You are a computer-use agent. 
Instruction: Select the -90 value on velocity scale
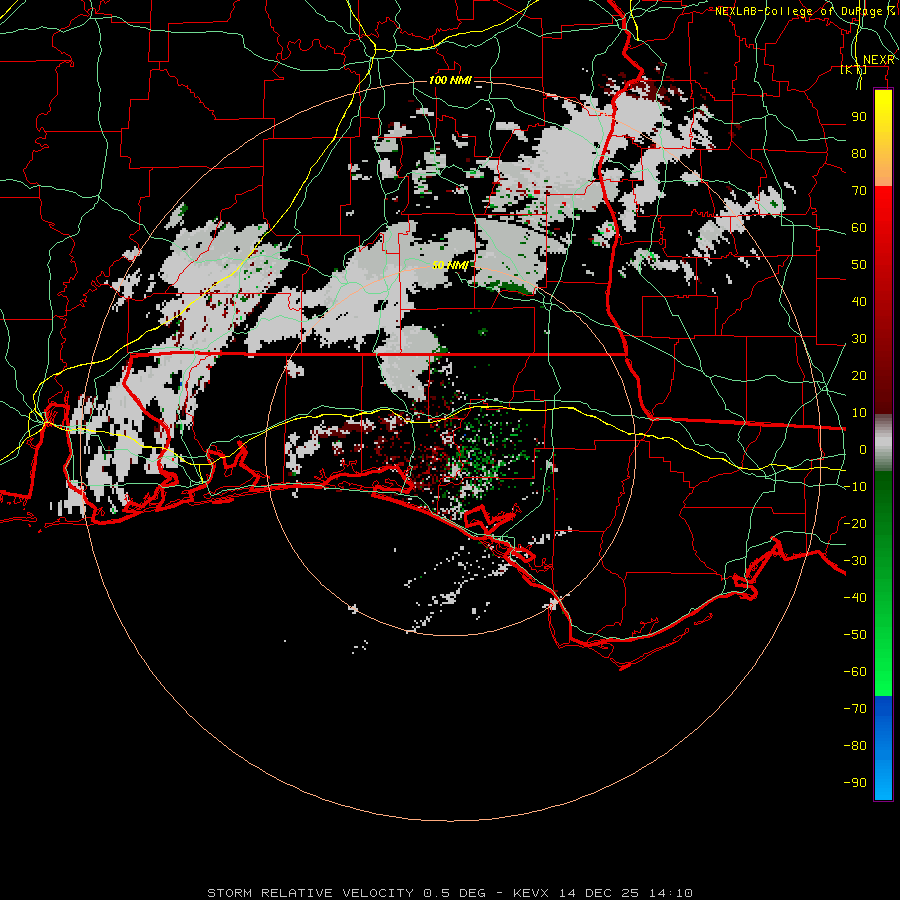(x=855, y=782)
